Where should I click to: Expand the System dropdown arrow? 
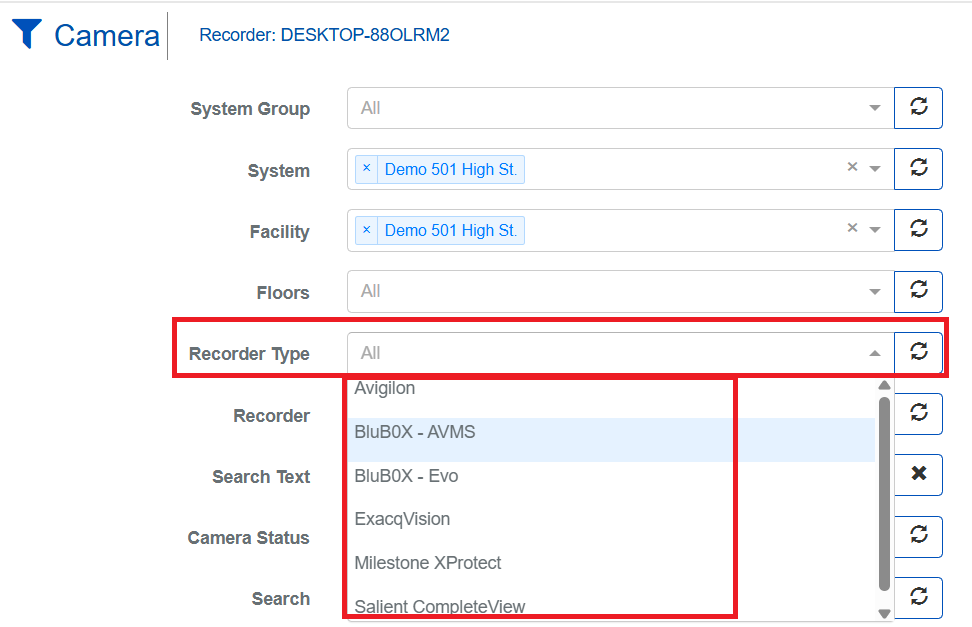coord(875,169)
